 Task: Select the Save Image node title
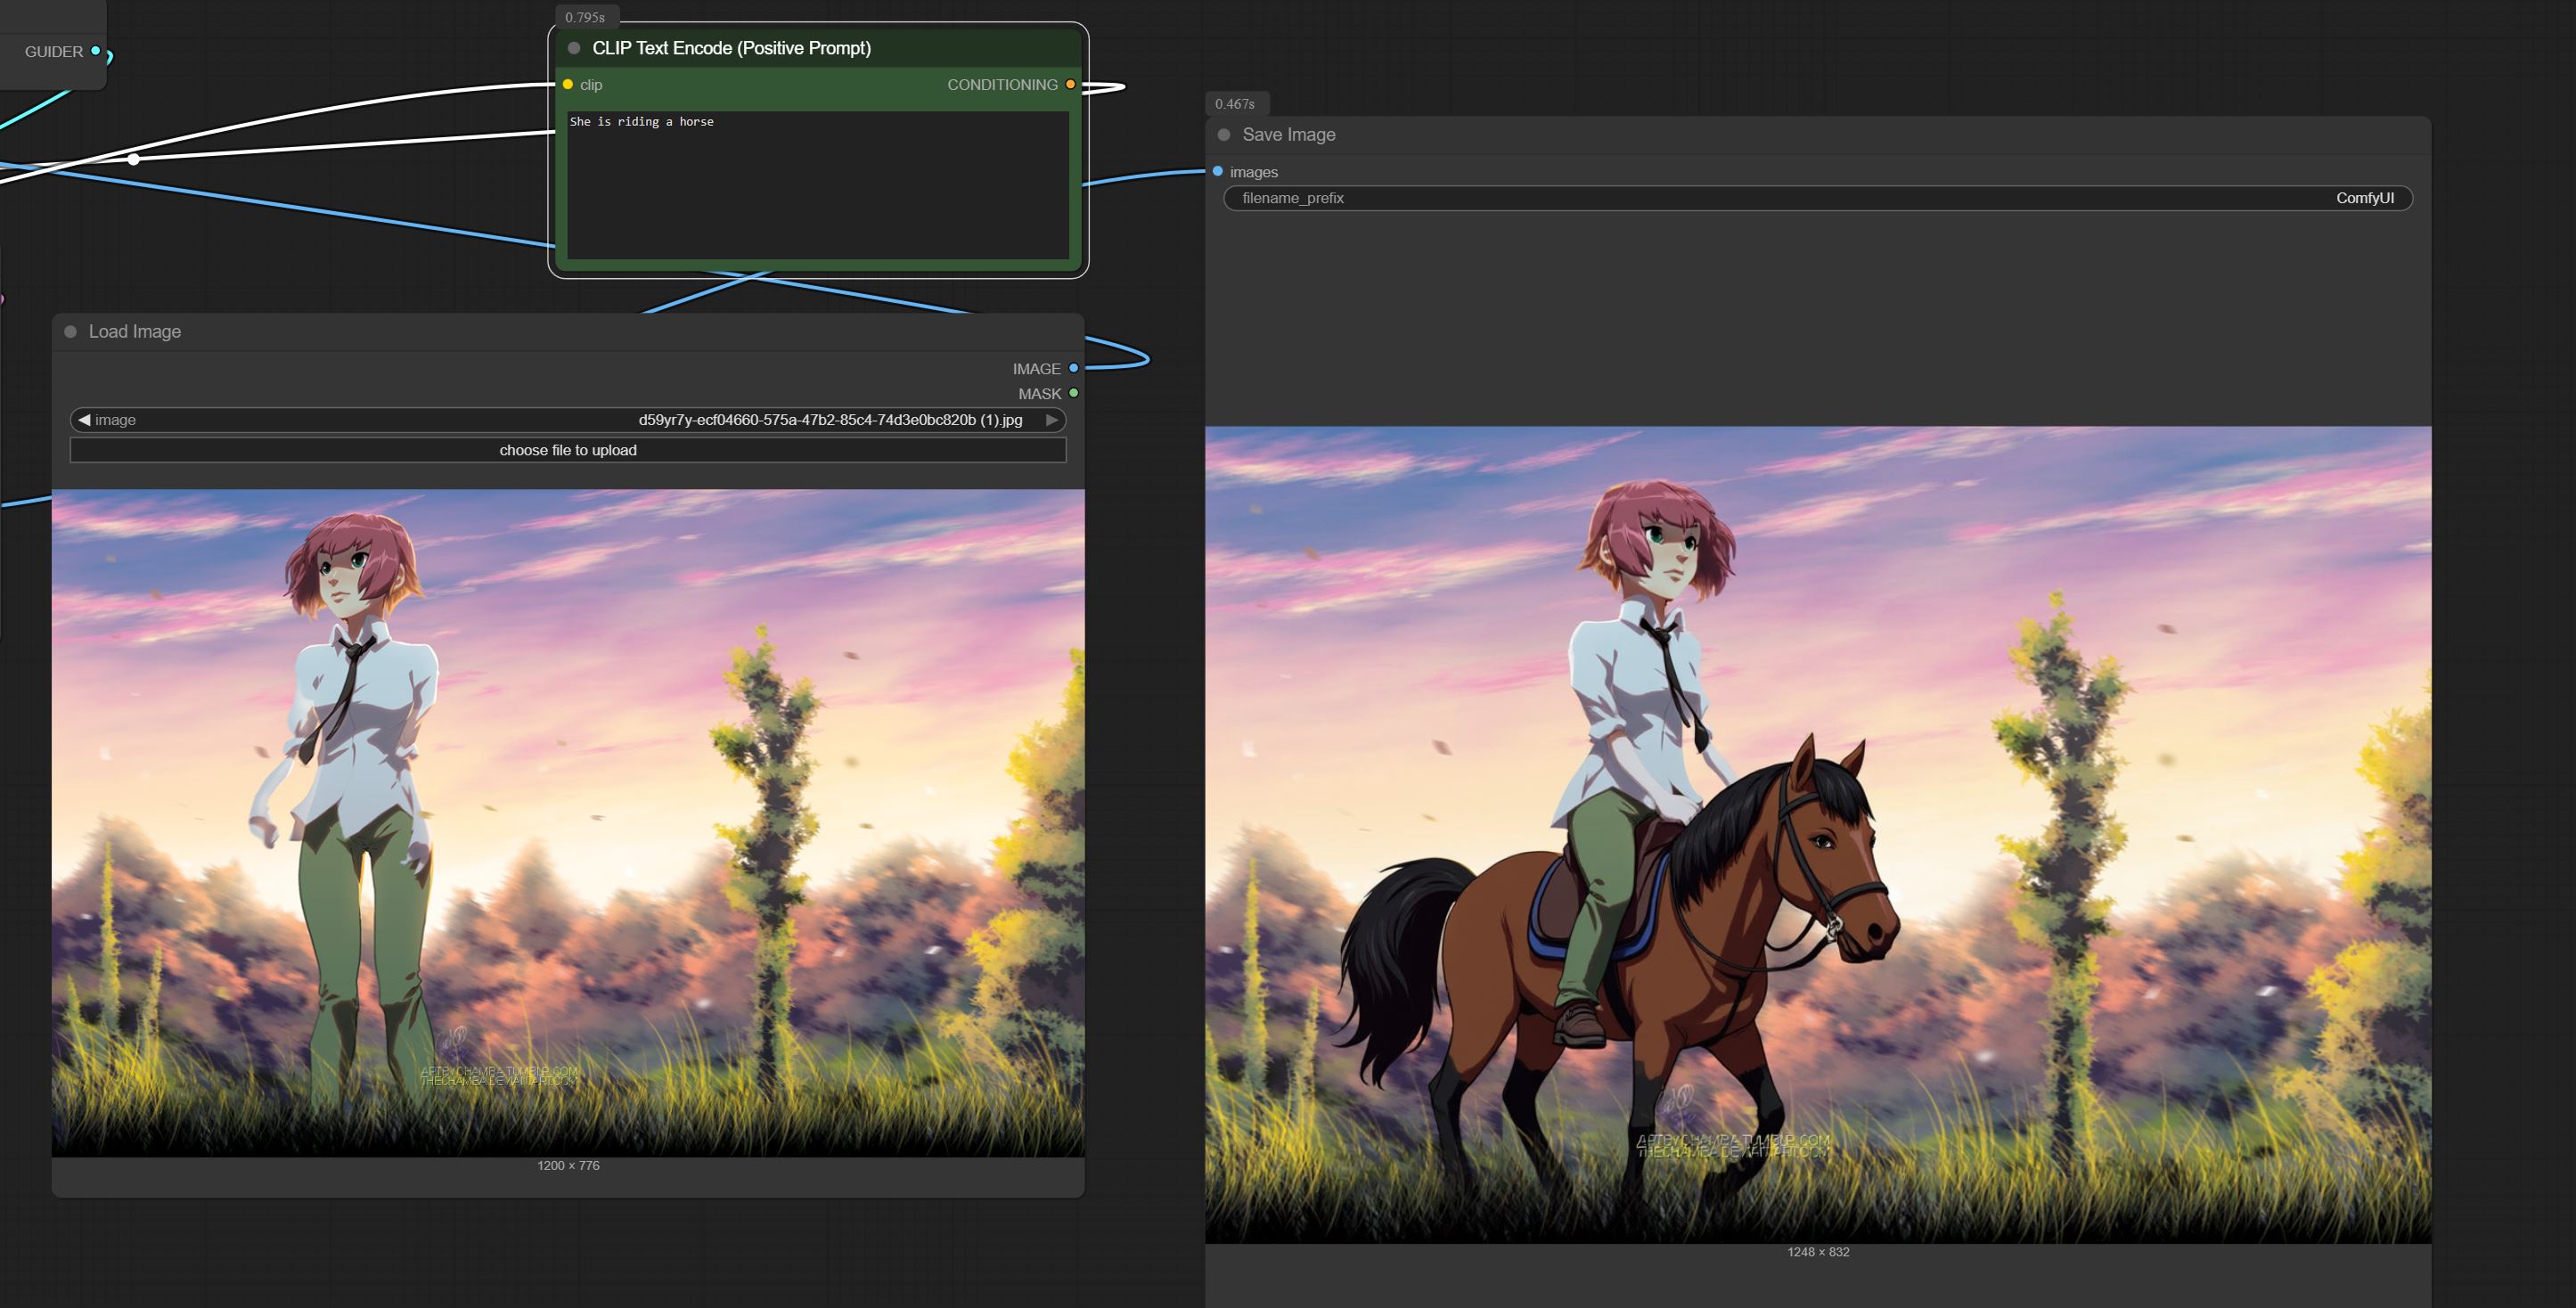1289,135
